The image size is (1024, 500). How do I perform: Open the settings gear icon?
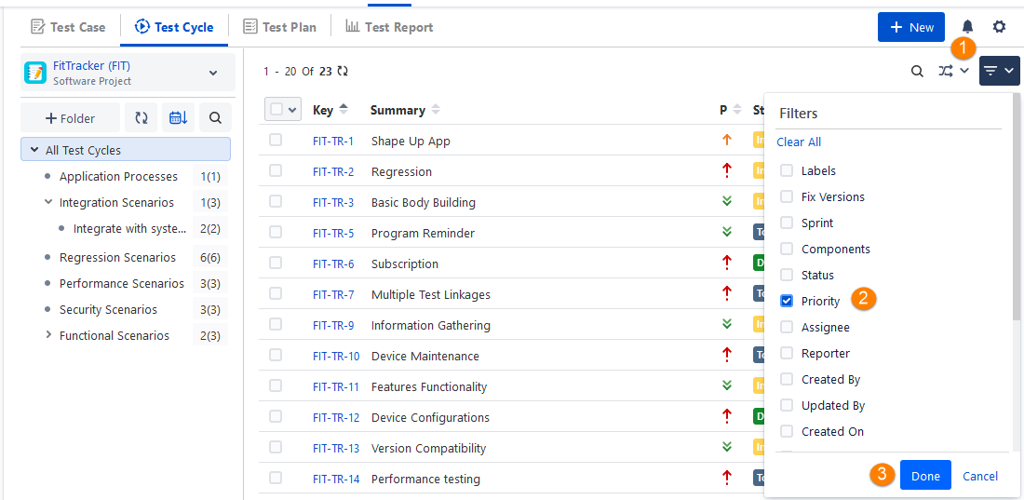(999, 27)
